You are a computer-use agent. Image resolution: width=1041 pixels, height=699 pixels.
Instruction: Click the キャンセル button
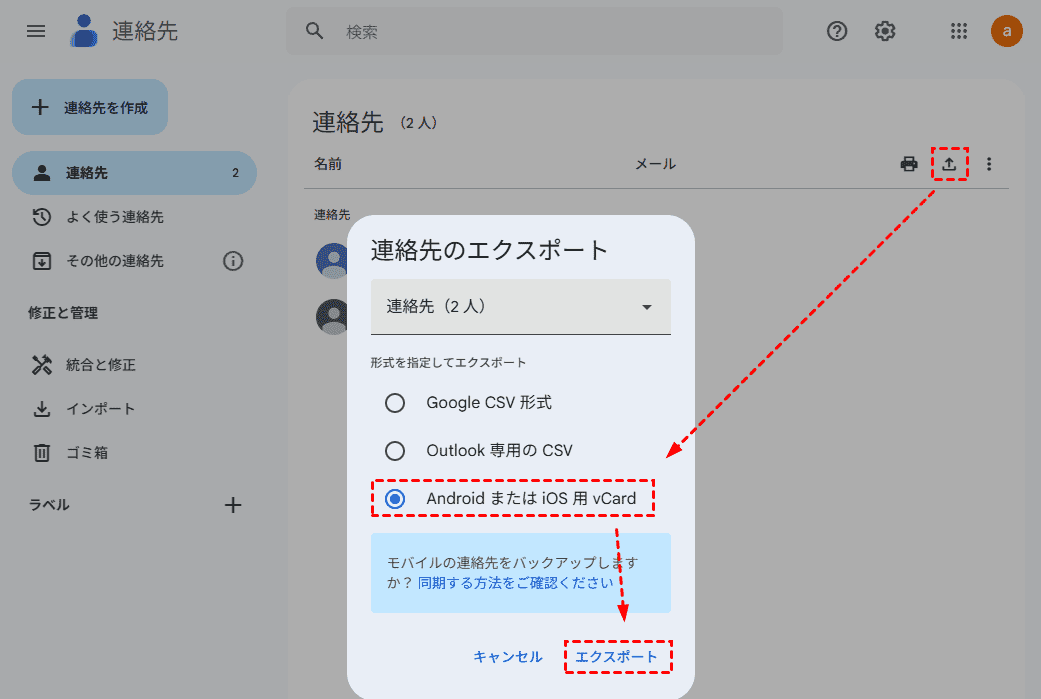tap(508, 657)
